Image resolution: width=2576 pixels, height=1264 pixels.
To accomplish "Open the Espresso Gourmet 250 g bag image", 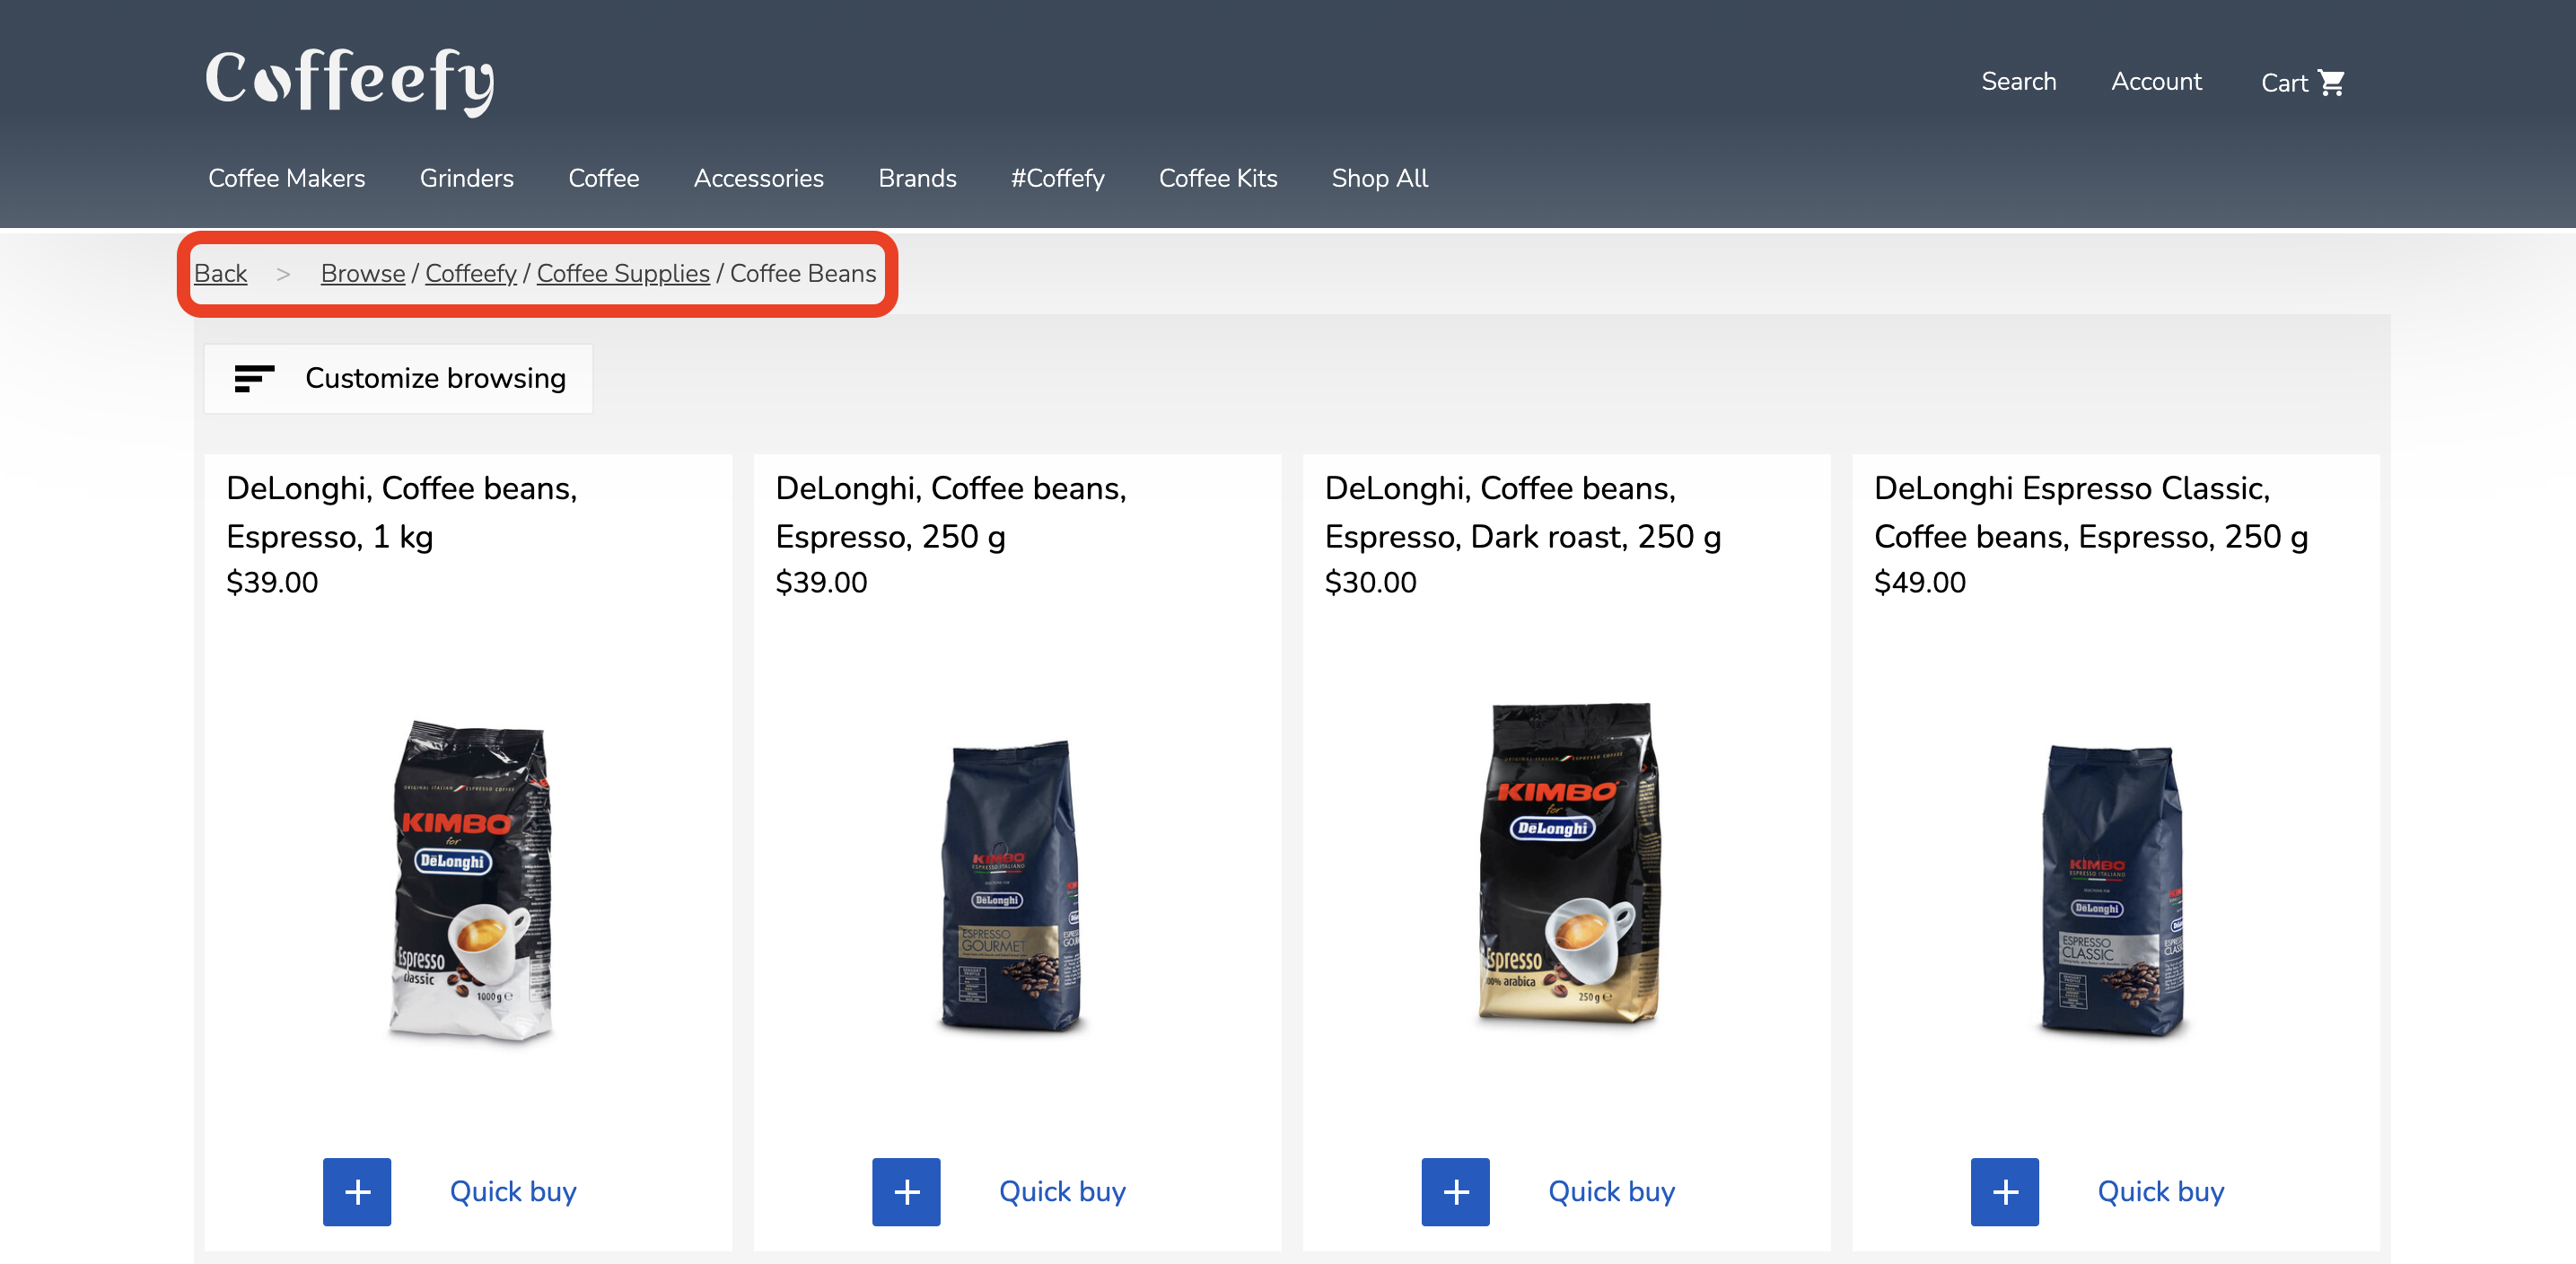I will [1012, 887].
